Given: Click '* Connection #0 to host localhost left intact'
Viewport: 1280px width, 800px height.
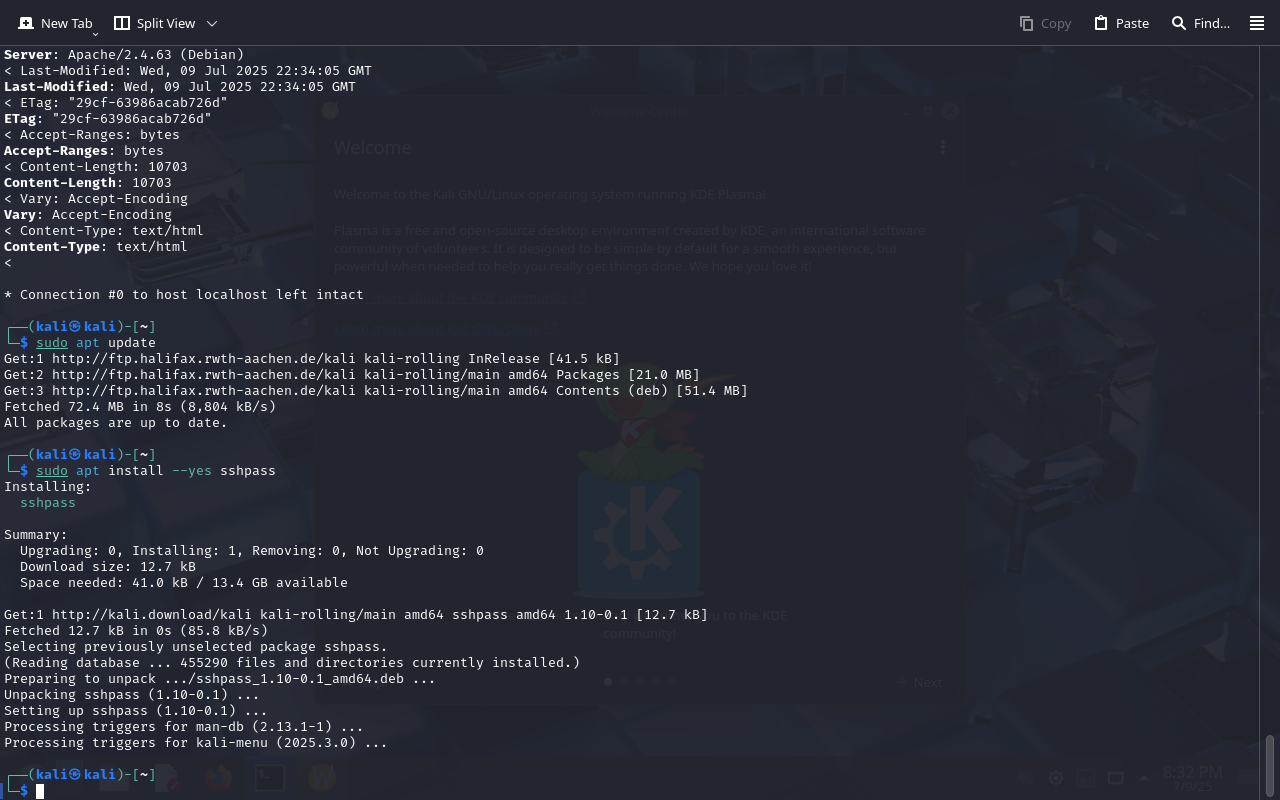Looking at the screenshot, I should pos(184,295).
